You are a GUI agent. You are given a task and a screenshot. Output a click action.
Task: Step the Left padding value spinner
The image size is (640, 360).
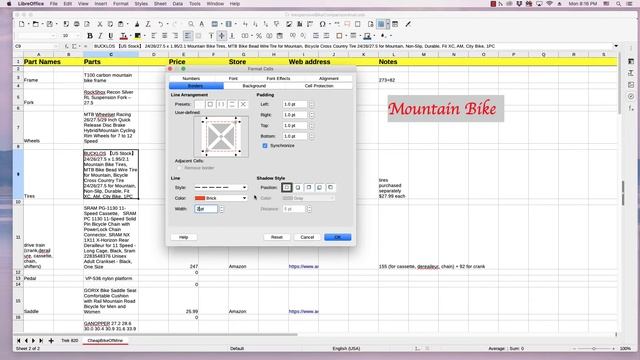311,104
